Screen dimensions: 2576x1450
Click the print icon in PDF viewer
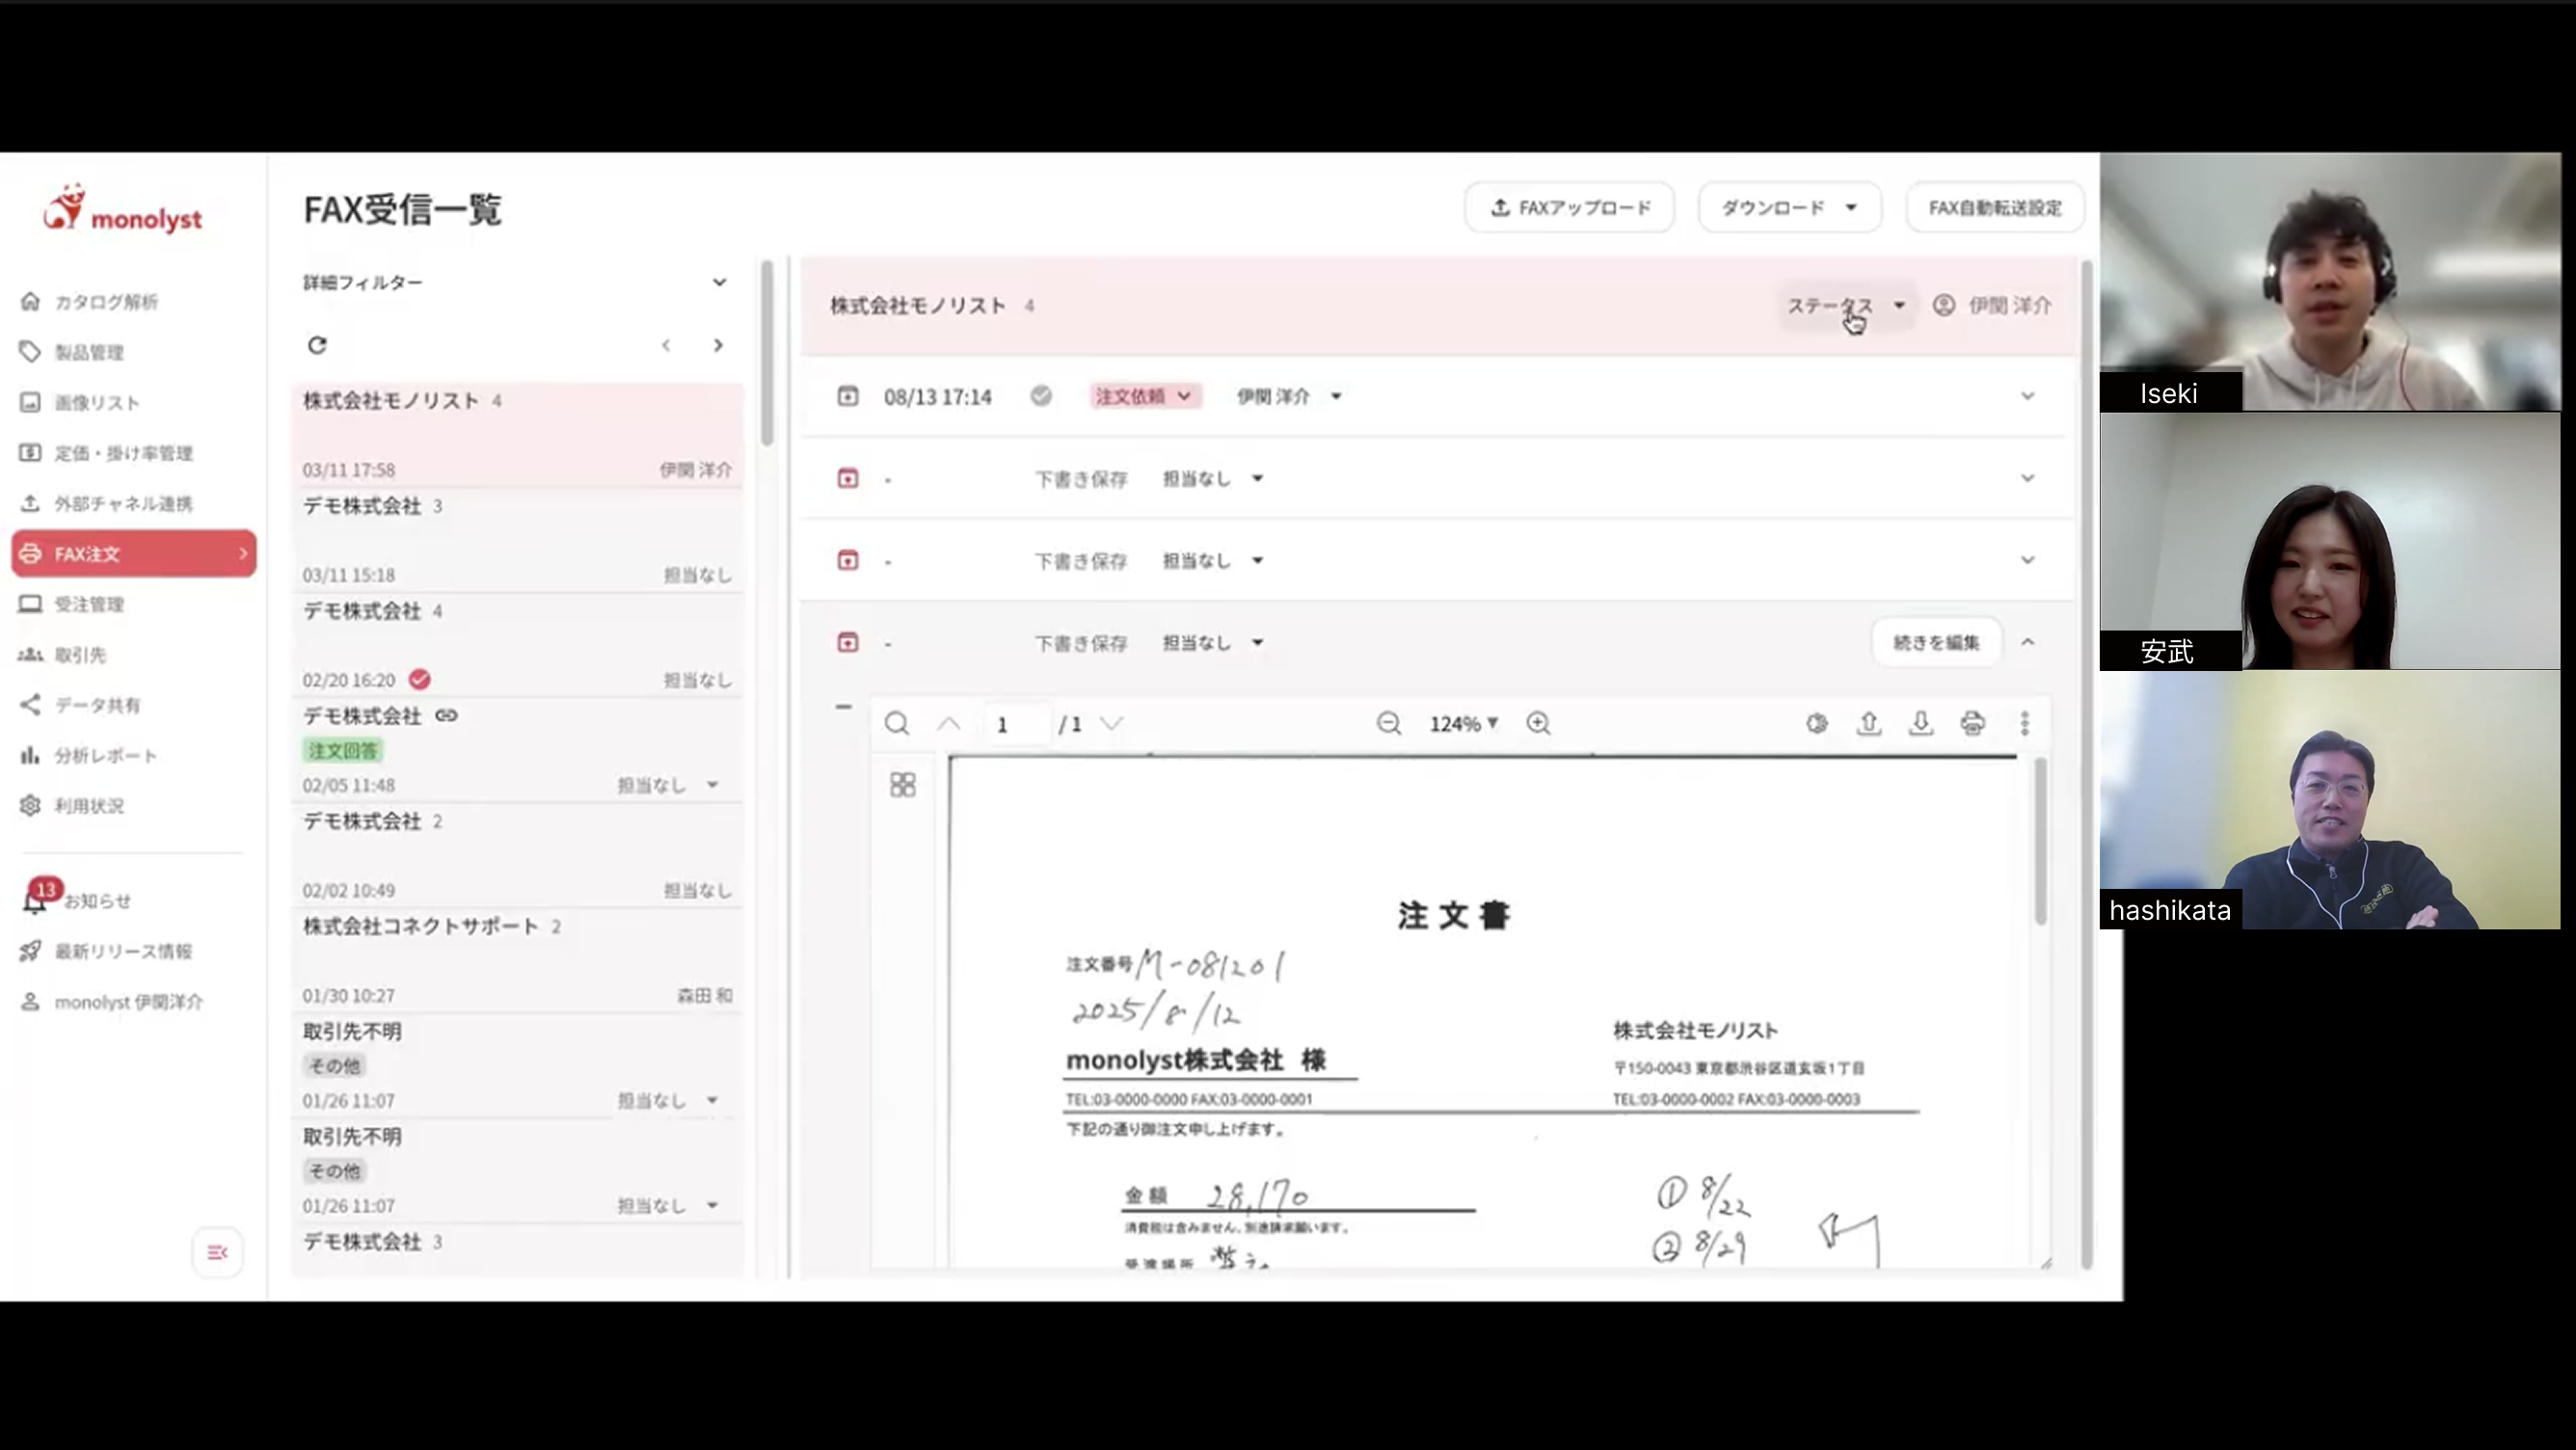click(1972, 723)
